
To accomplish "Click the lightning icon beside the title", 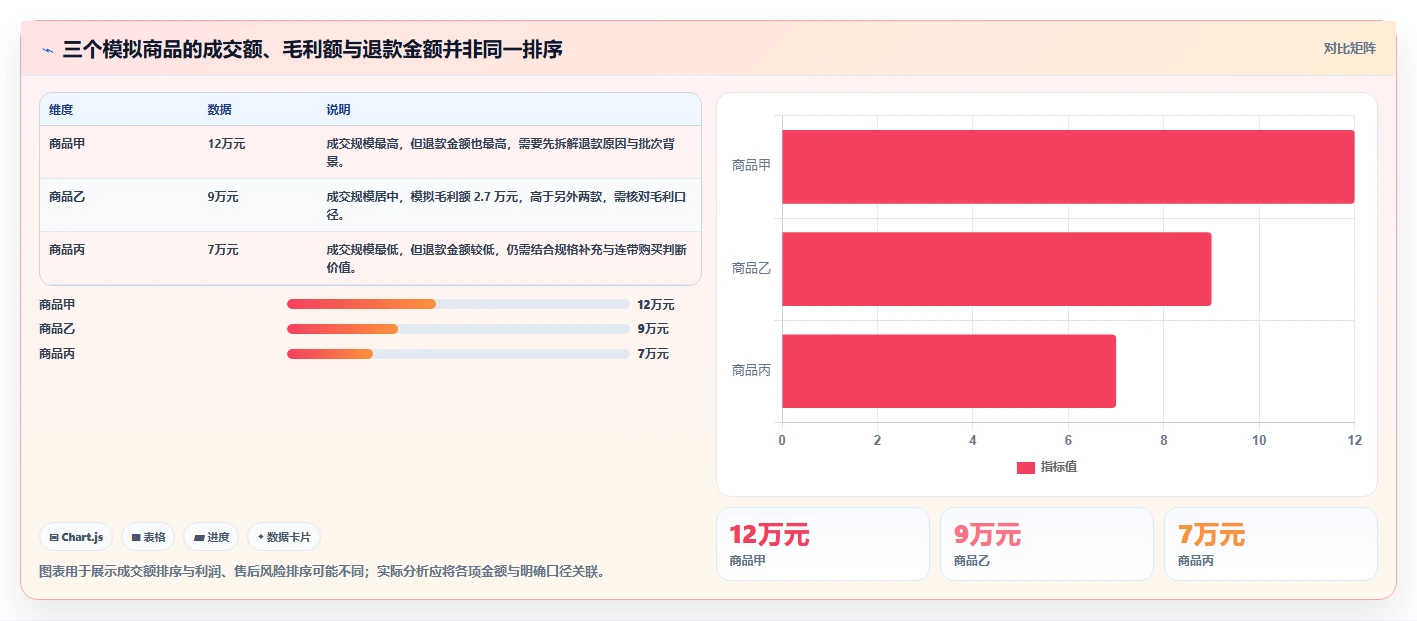I will click(47, 50).
